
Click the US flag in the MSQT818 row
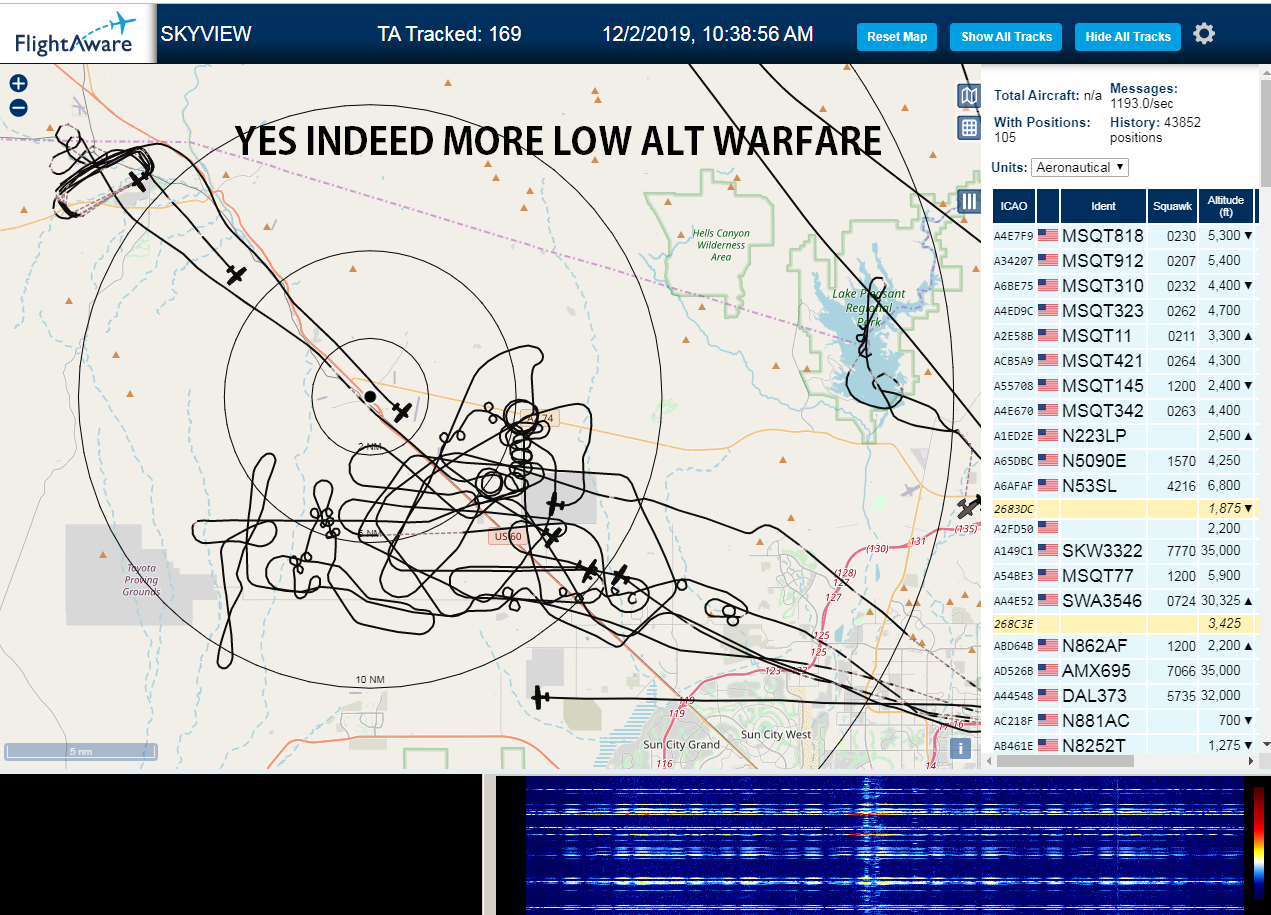click(1048, 236)
